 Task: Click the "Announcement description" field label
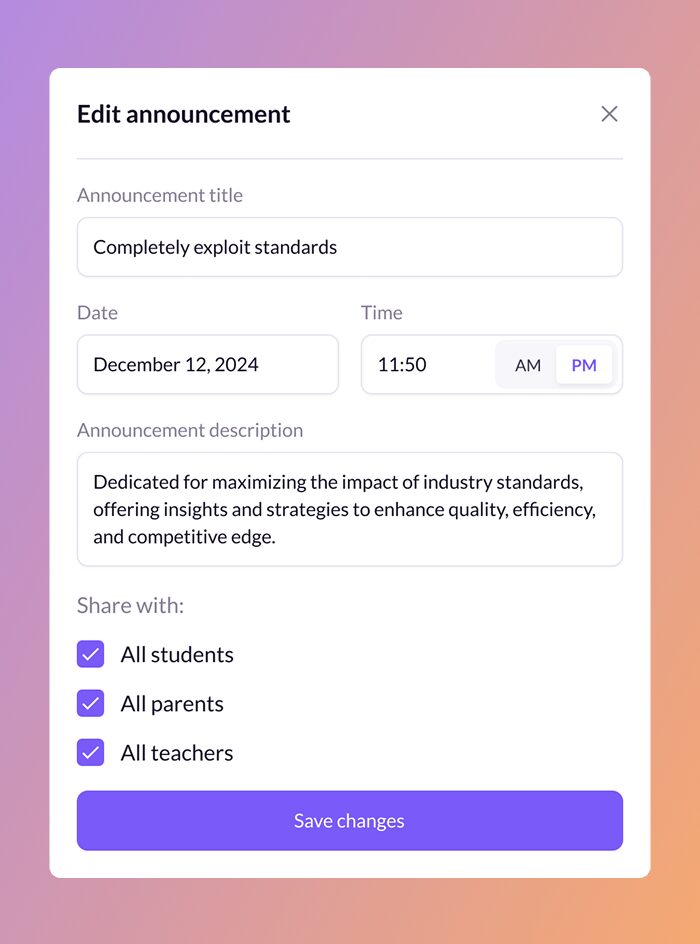pyautogui.click(x=190, y=430)
